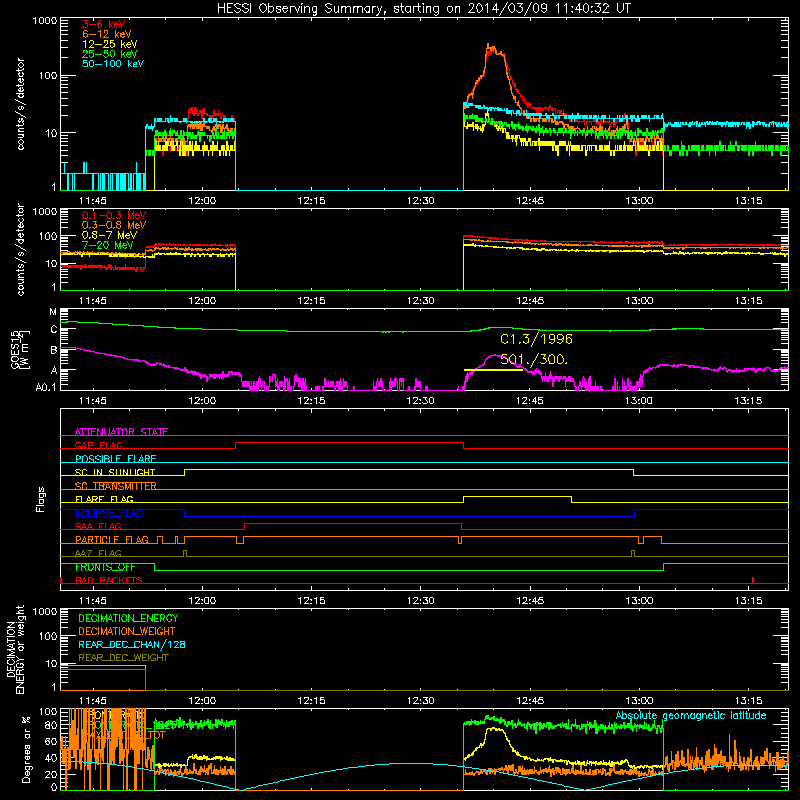Select the PARTICLE_FLAG label
This screenshot has height=800, width=800.
coord(112,539)
